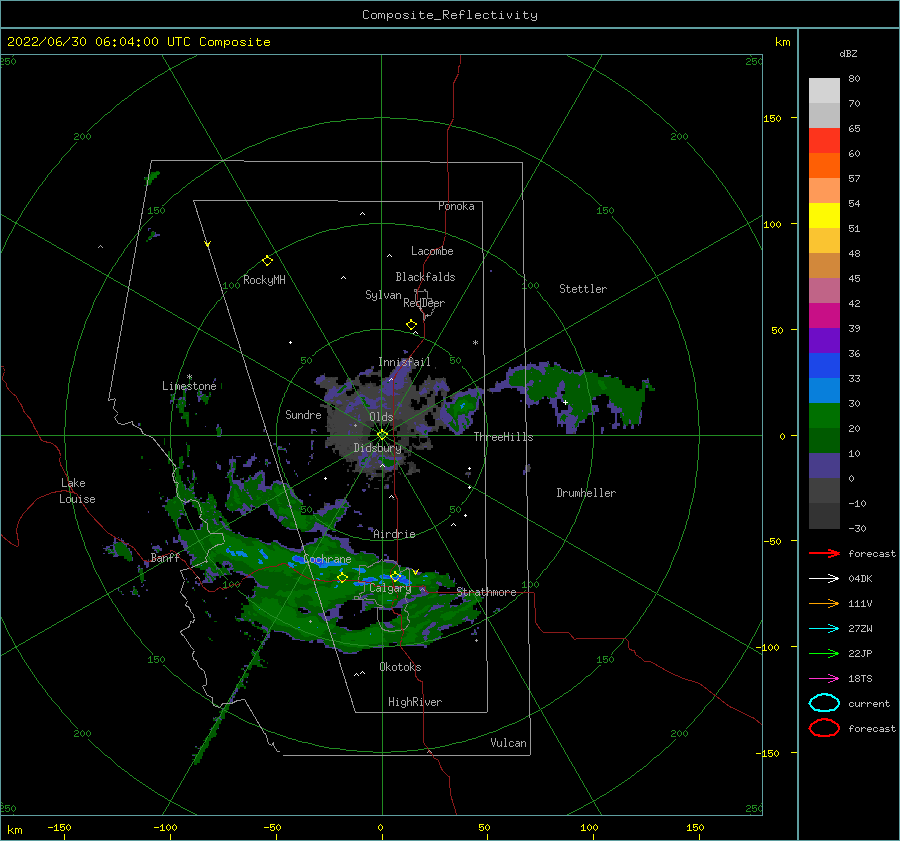Screen dimensions: 900x841
Task: Click the Didsbury town label
Action: 377,448
